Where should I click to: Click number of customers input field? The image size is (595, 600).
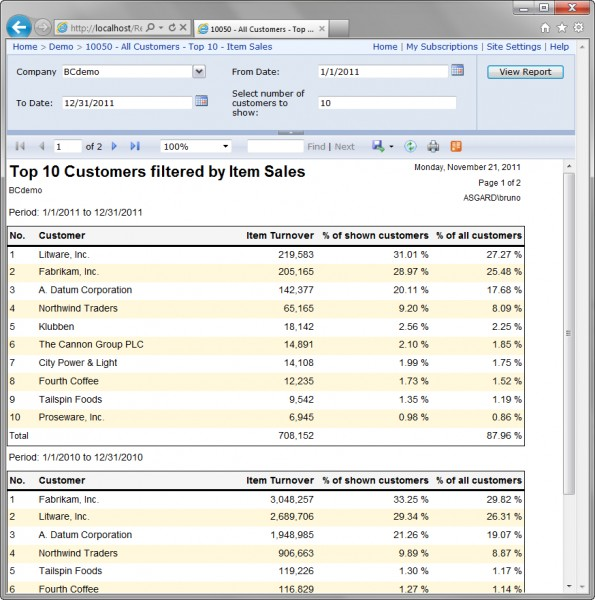coord(387,103)
